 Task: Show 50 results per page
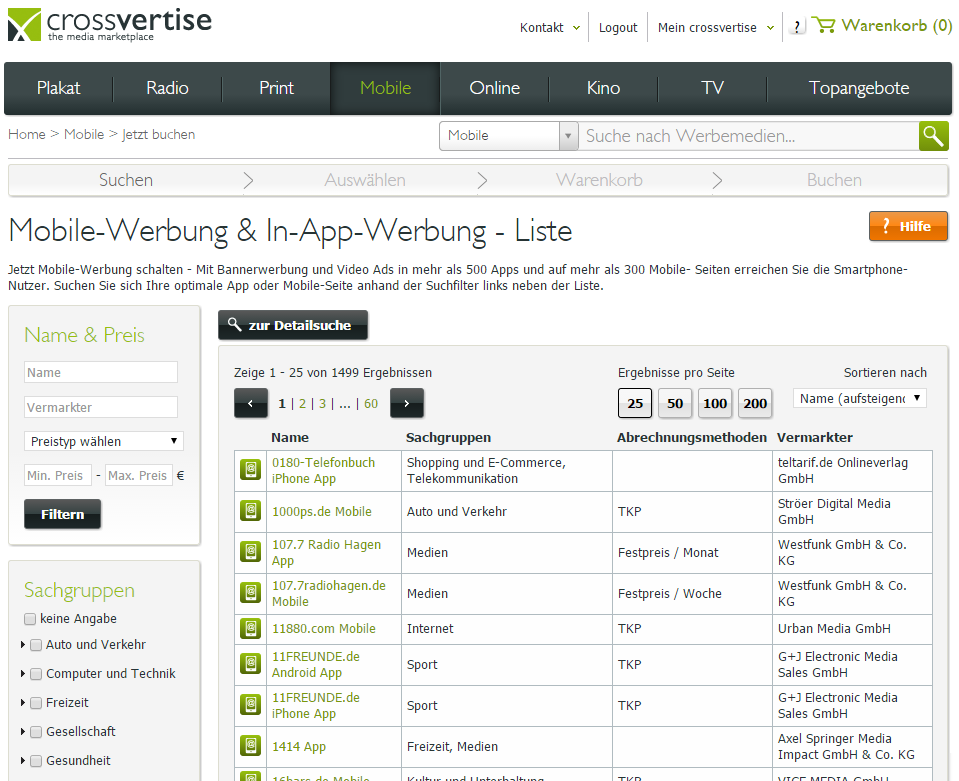click(675, 403)
